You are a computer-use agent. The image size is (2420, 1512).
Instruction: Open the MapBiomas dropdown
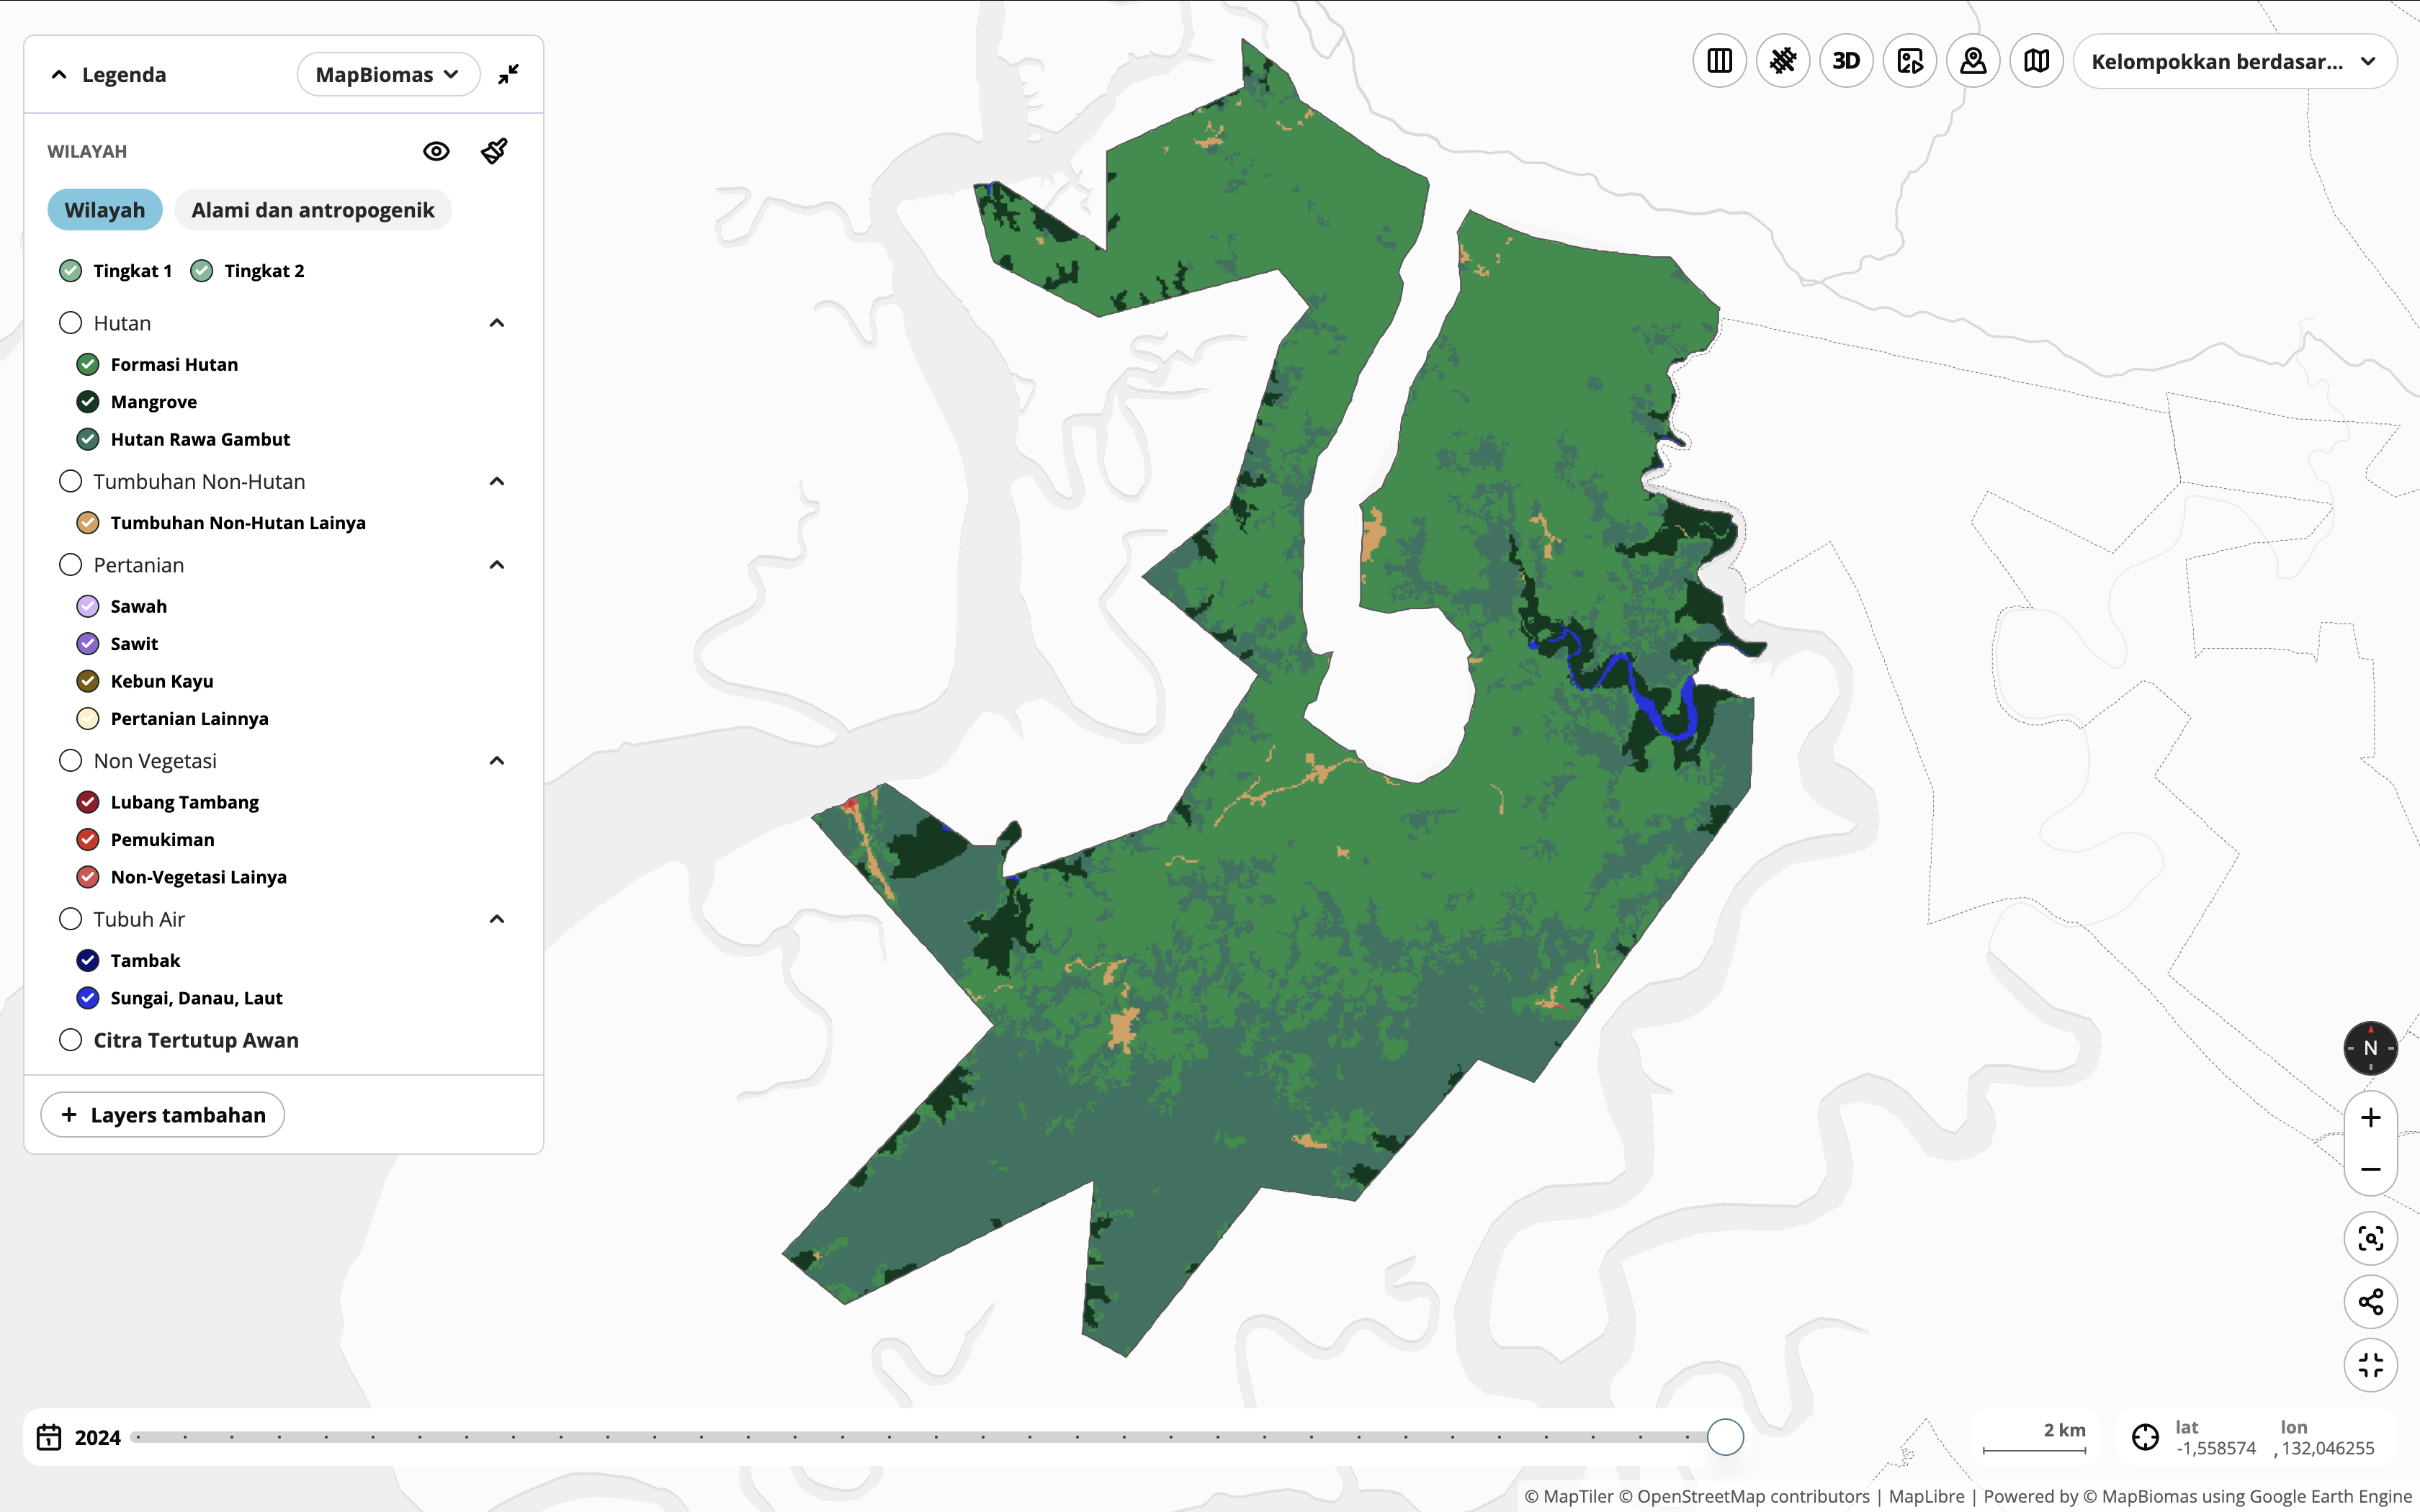pyautogui.click(x=387, y=75)
